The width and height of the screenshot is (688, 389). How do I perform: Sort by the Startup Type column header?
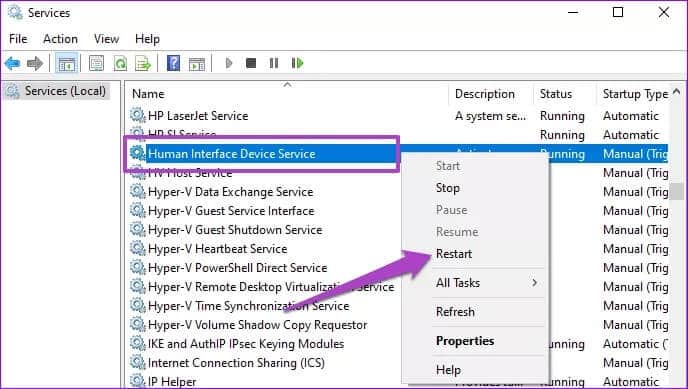(634, 94)
